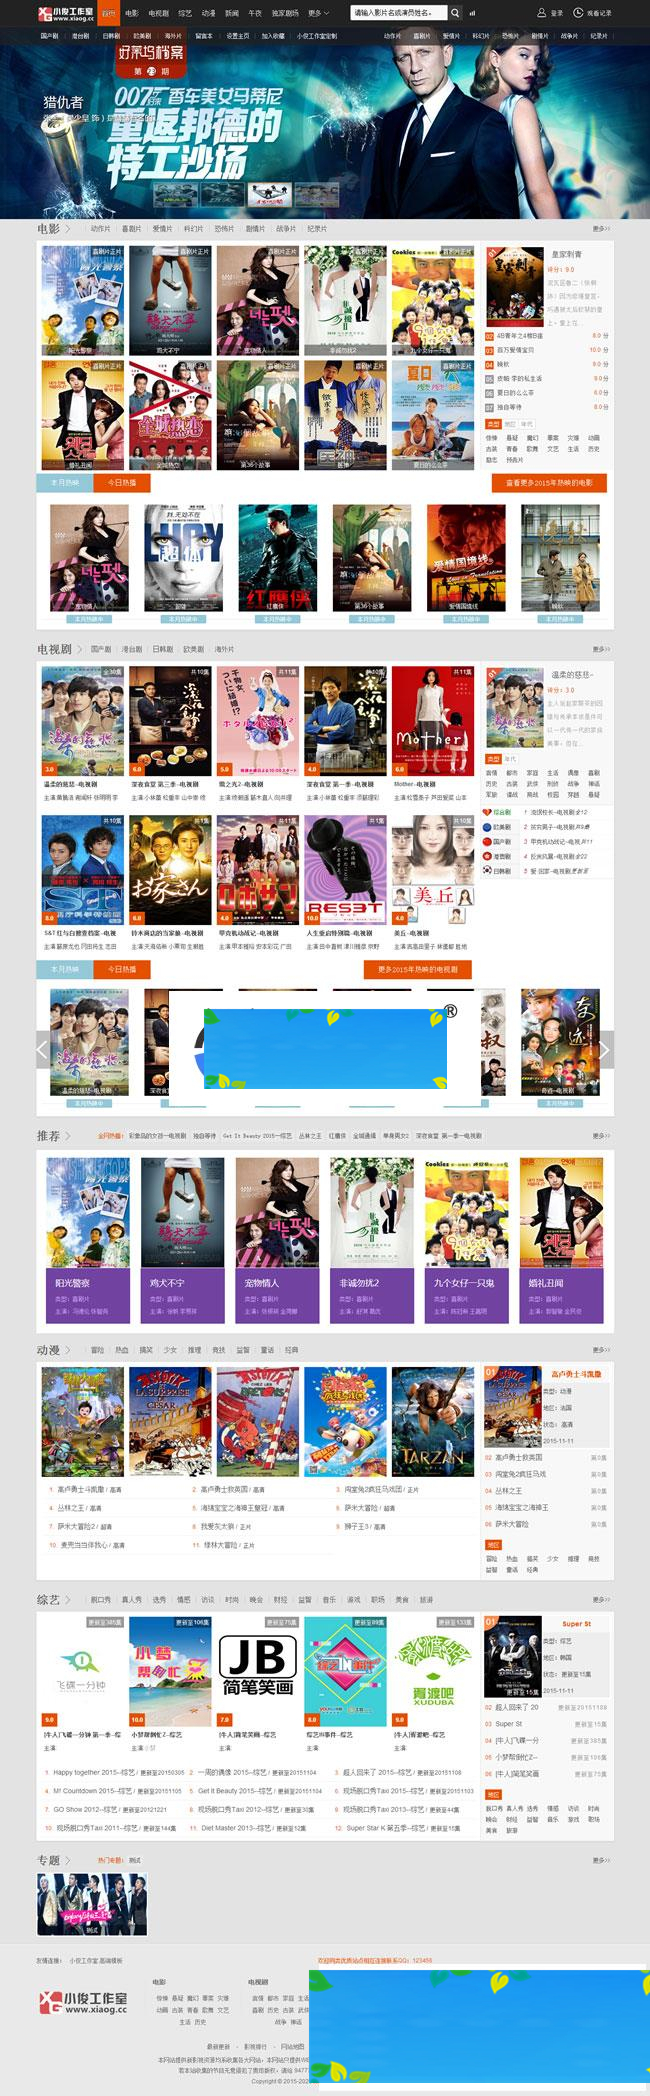Click 国产剧 in the dark sub navigation
Screen dimensions: 650x2096
point(49,36)
